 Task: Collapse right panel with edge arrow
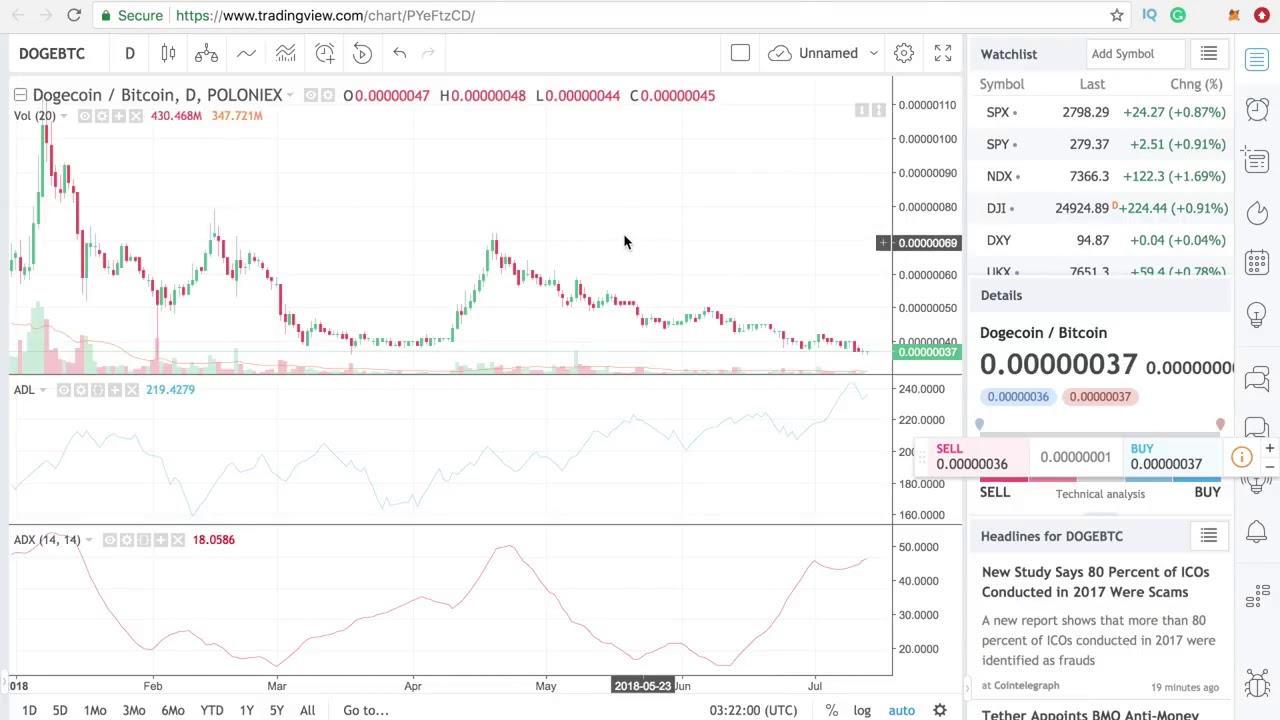coord(967,688)
